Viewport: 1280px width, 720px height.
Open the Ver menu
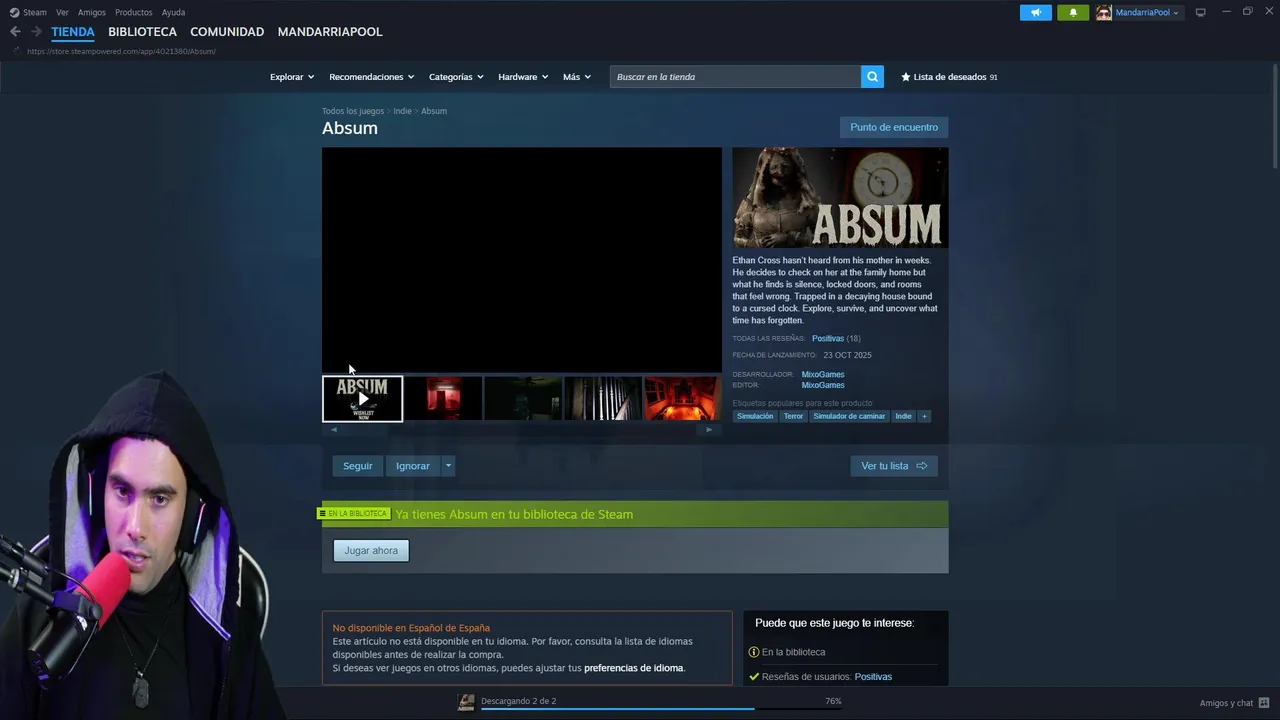click(x=62, y=12)
